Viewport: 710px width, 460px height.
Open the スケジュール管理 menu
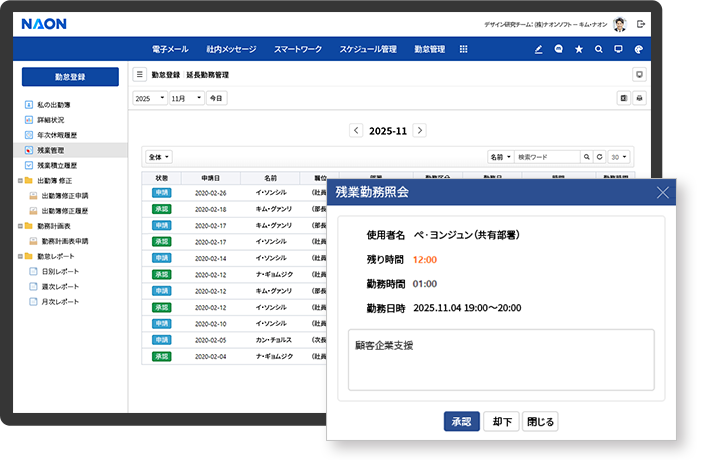[367, 49]
